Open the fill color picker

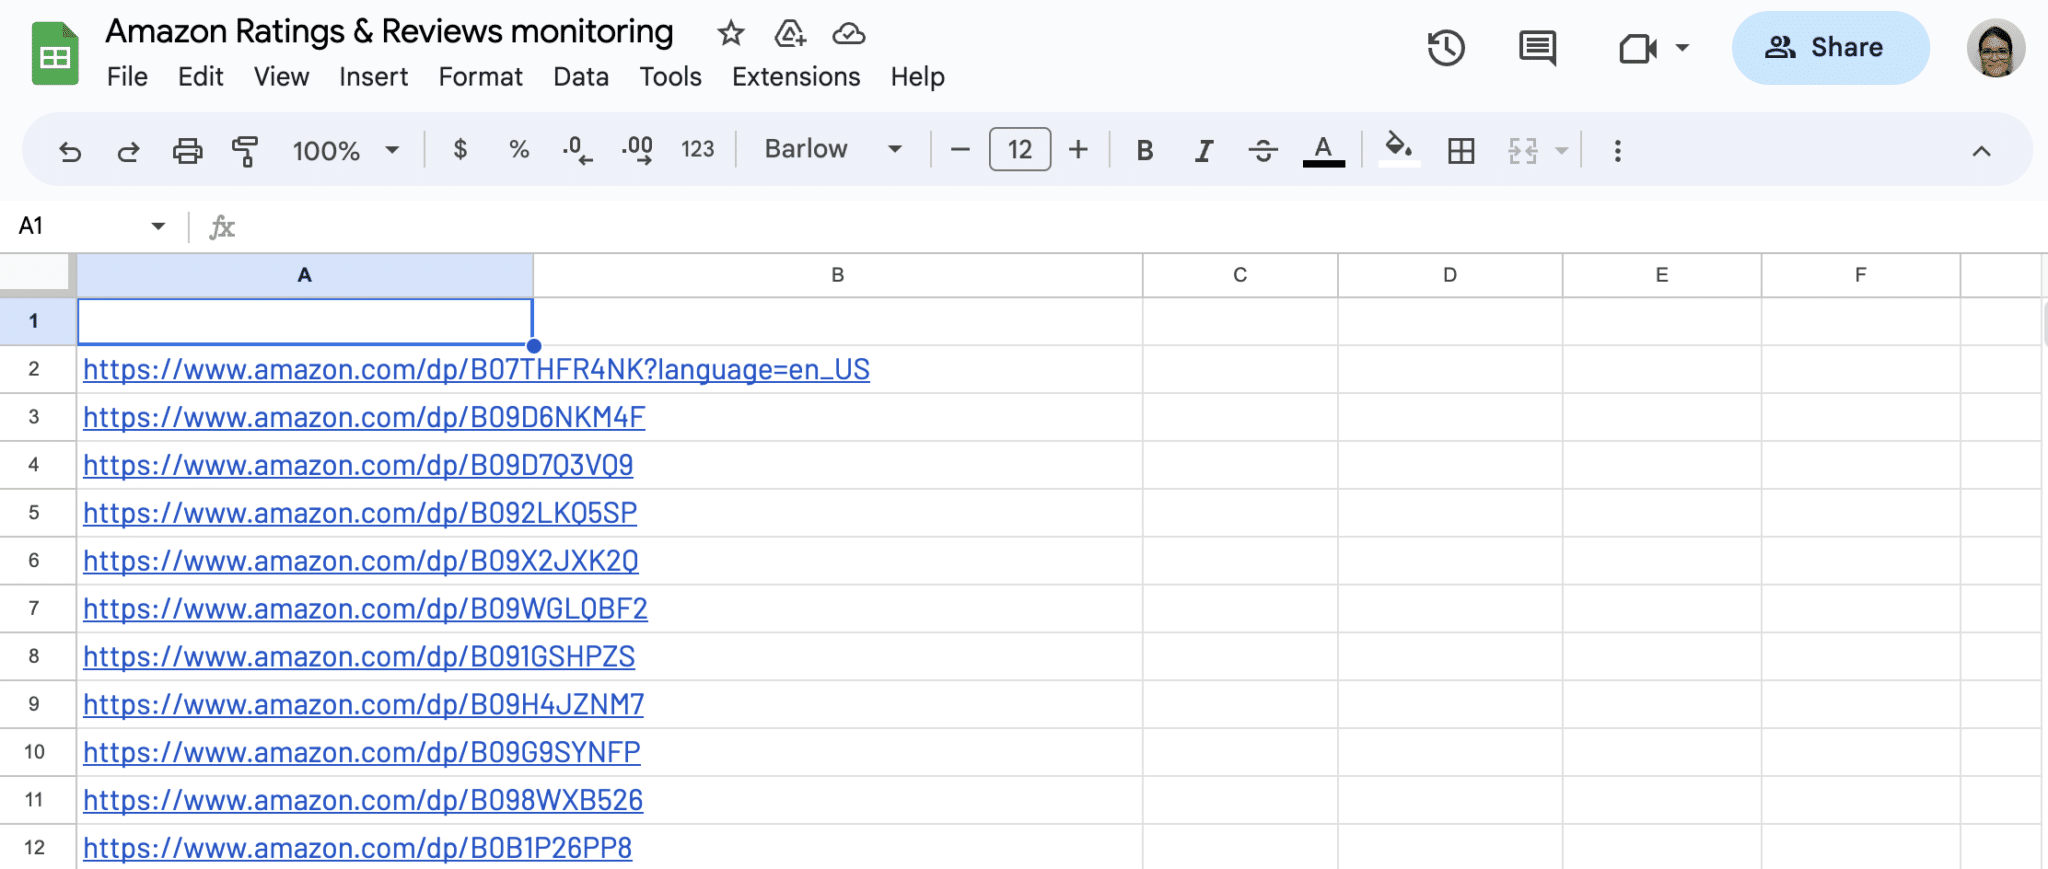click(x=1398, y=150)
